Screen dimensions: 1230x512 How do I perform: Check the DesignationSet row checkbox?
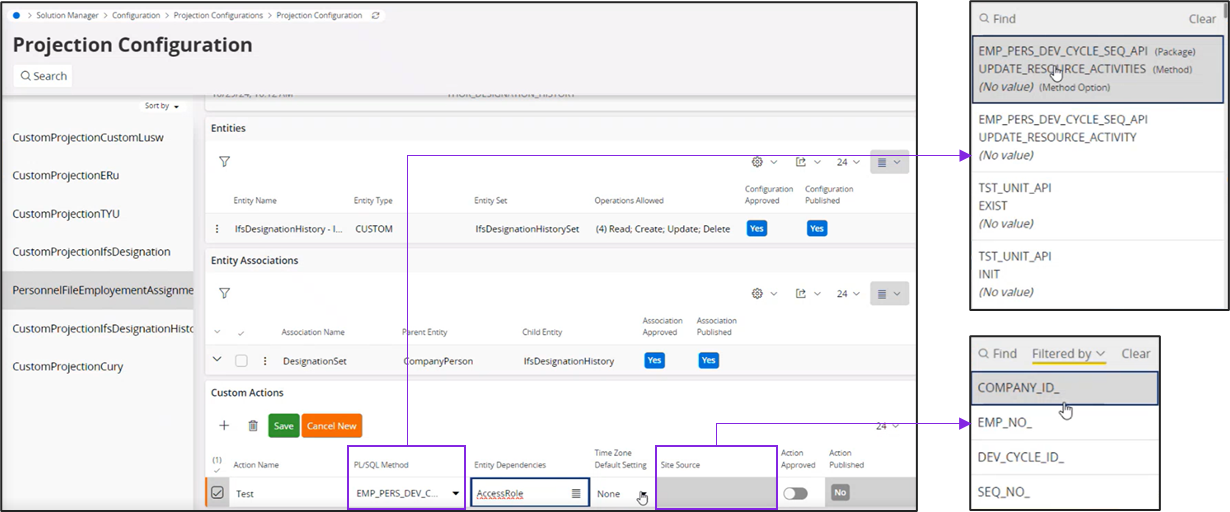click(x=241, y=361)
